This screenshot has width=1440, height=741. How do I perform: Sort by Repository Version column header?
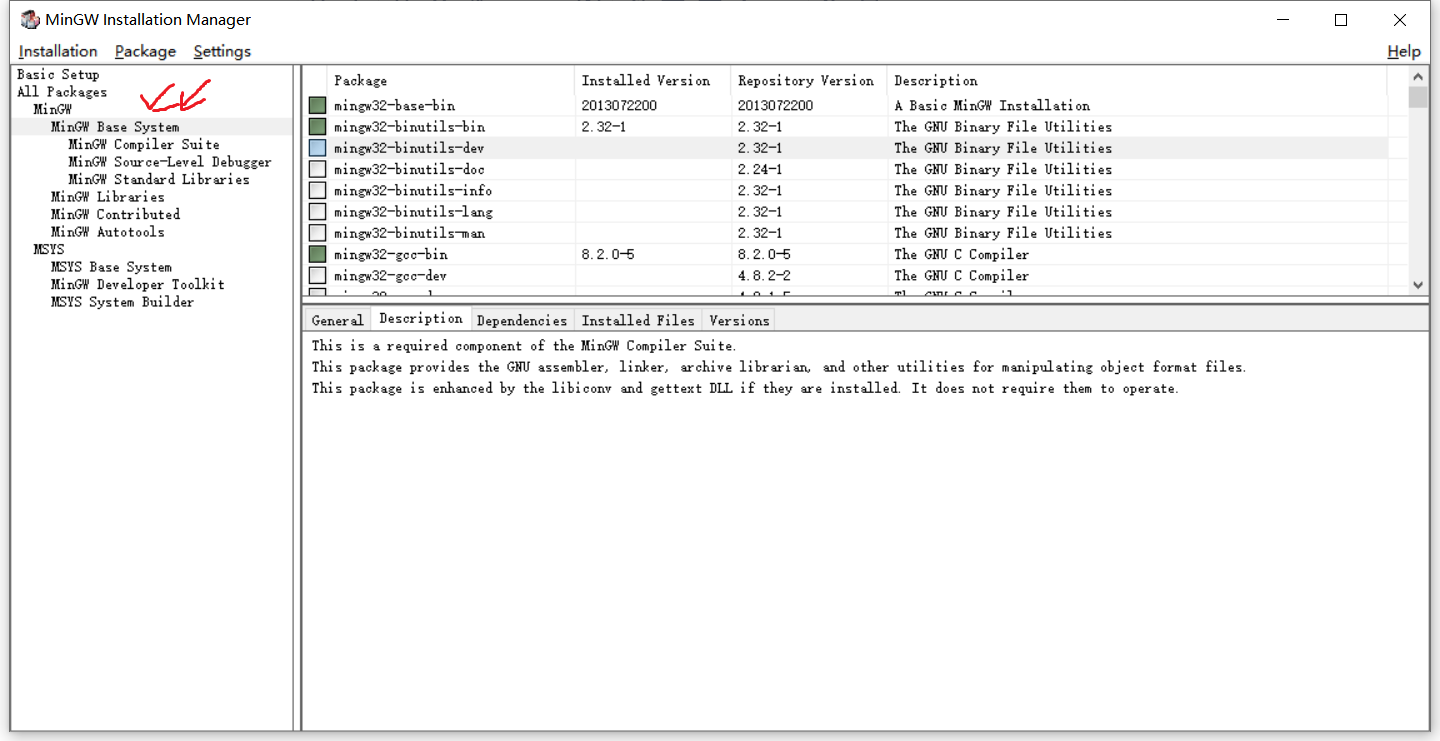tap(809, 81)
